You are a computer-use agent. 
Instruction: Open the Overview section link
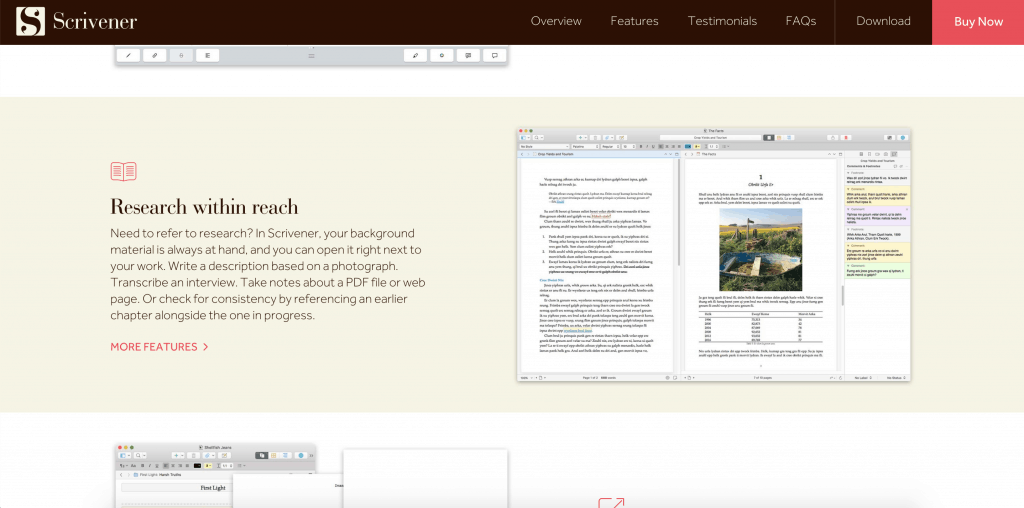556,22
